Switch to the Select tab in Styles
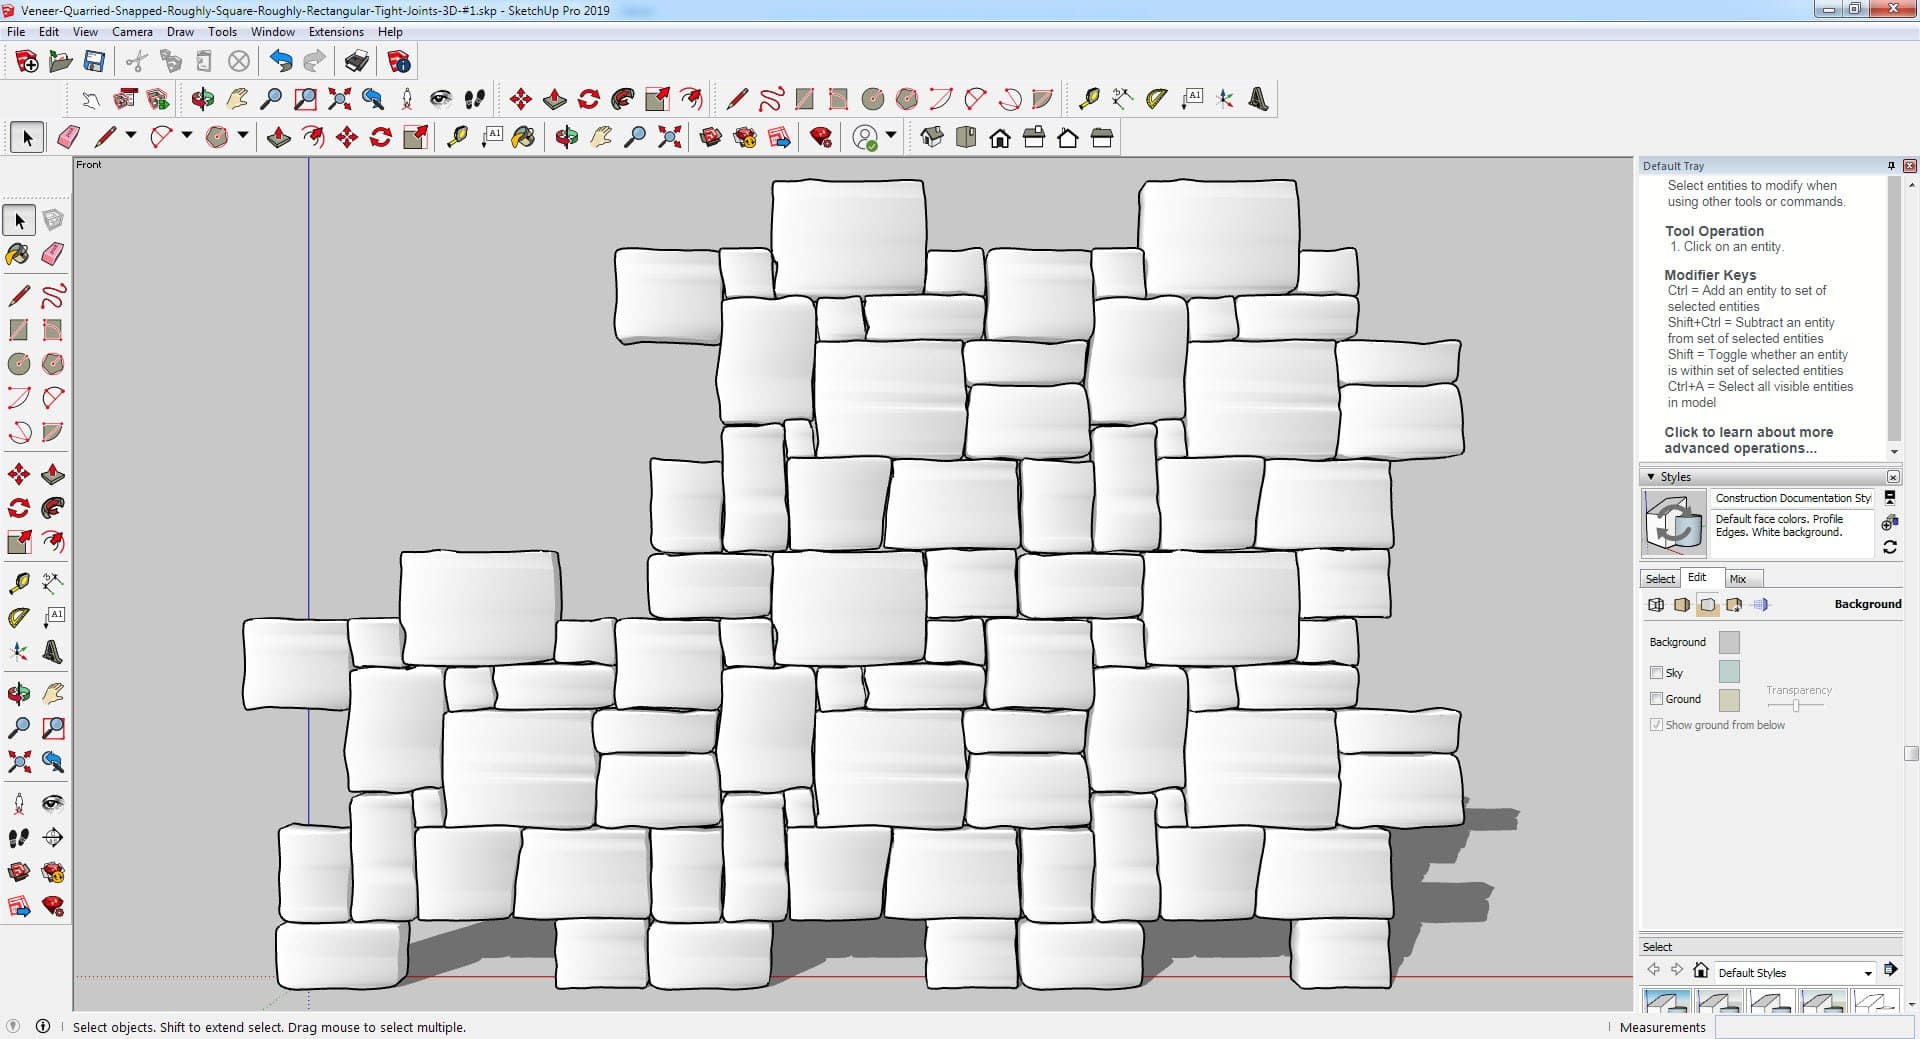Screen dimensions: 1920x1039 coord(1660,579)
